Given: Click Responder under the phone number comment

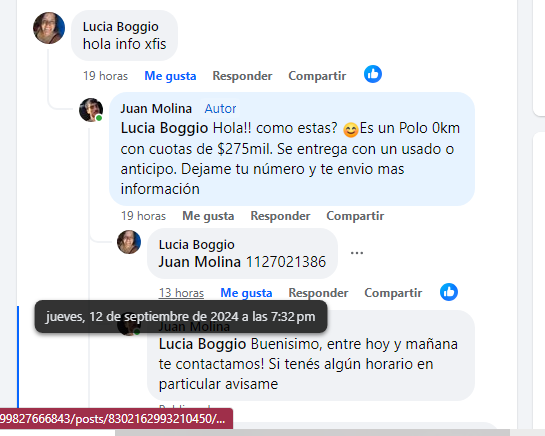Looking at the screenshot, I should [x=318, y=293].
